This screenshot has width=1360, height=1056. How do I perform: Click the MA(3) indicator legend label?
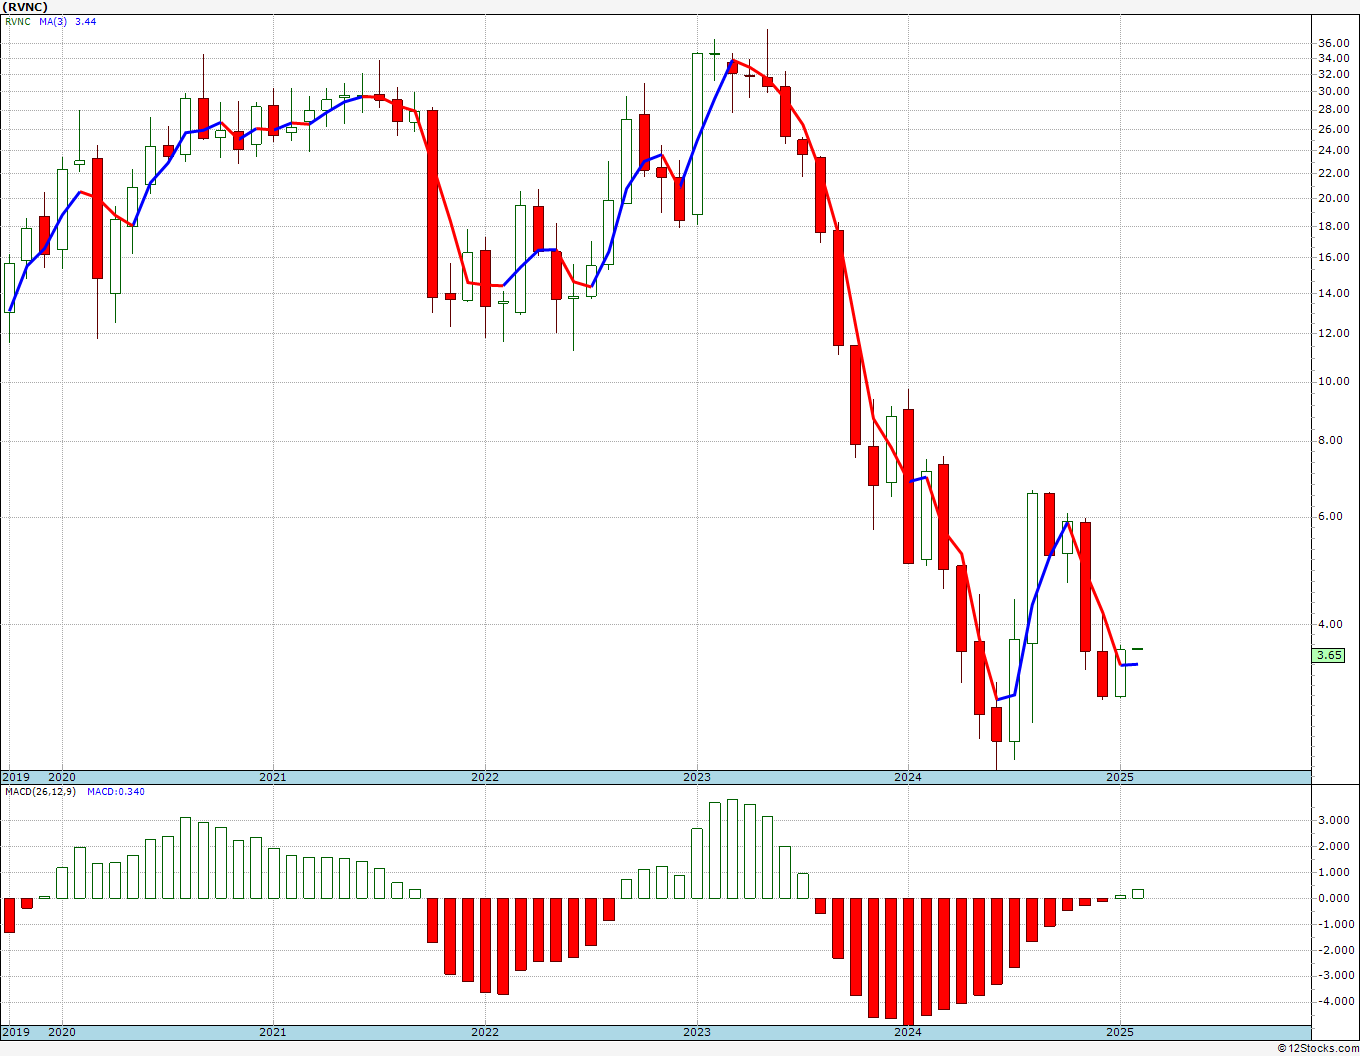(x=54, y=21)
